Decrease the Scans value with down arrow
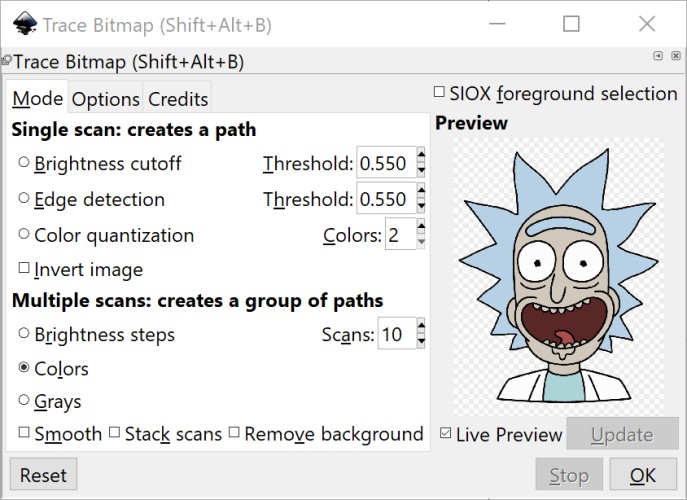The height and width of the screenshot is (500, 687). click(x=421, y=341)
